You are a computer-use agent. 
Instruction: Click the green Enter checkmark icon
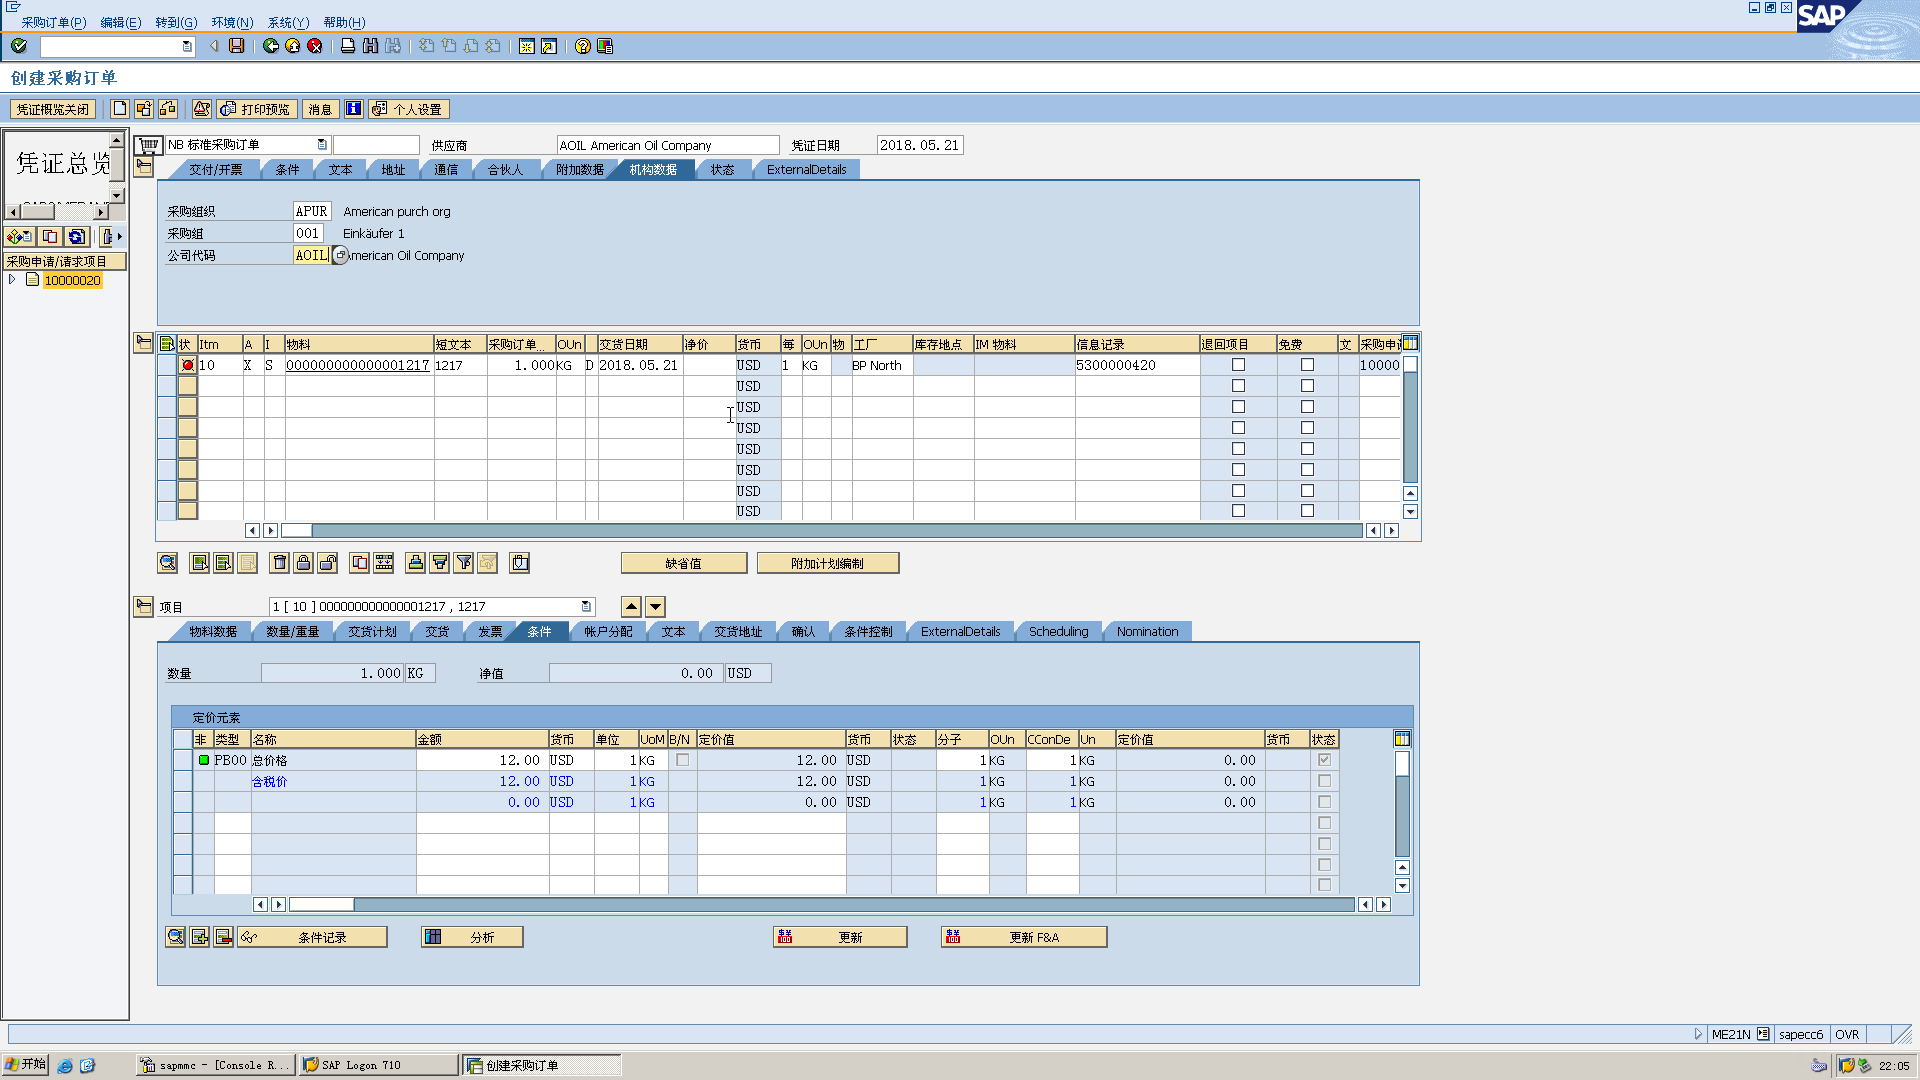(x=19, y=46)
